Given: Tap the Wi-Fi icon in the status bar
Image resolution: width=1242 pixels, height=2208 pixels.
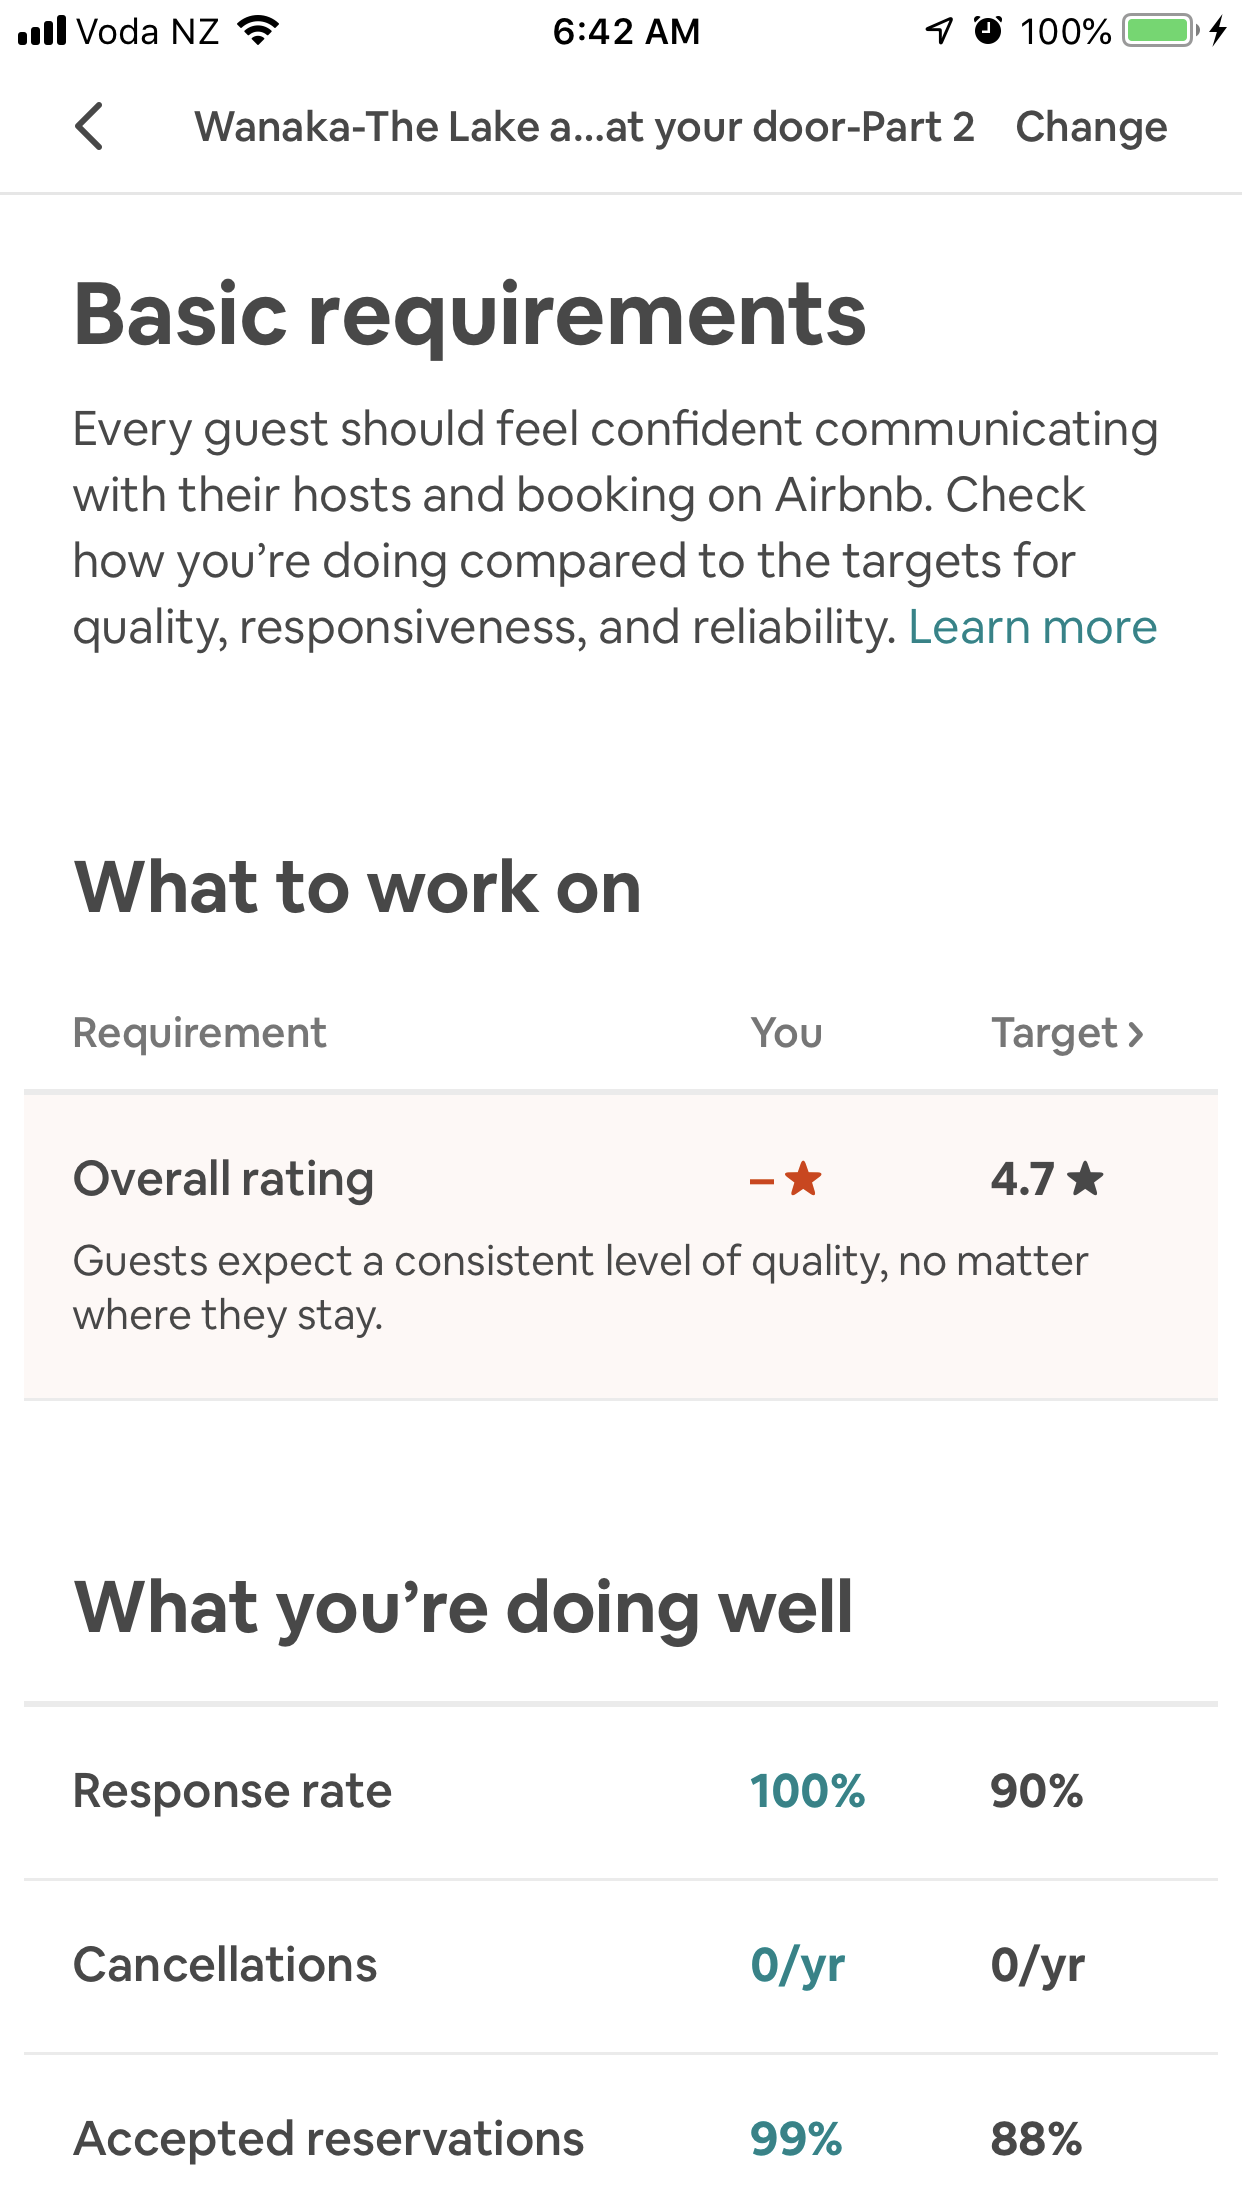Looking at the screenshot, I should point(256,30).
